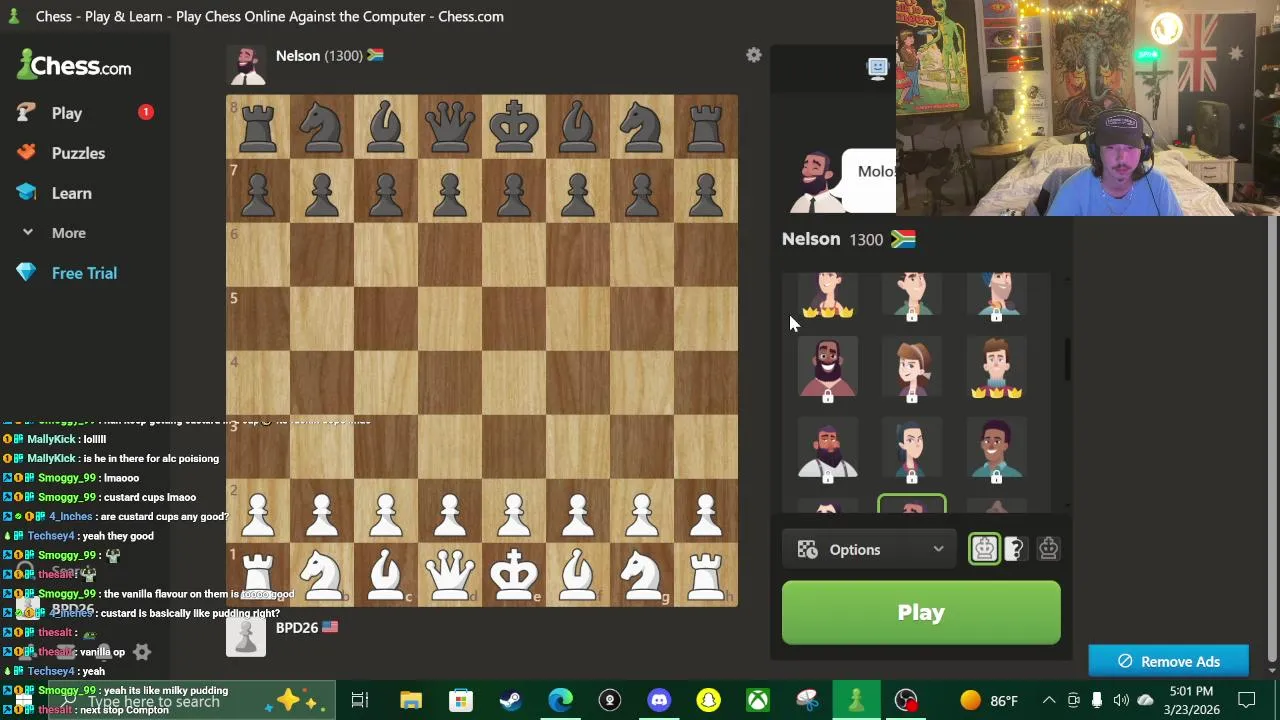Click the page's vertical scrollbar on the right
The image size is (1280, 720).
[x=1272, y=440]
